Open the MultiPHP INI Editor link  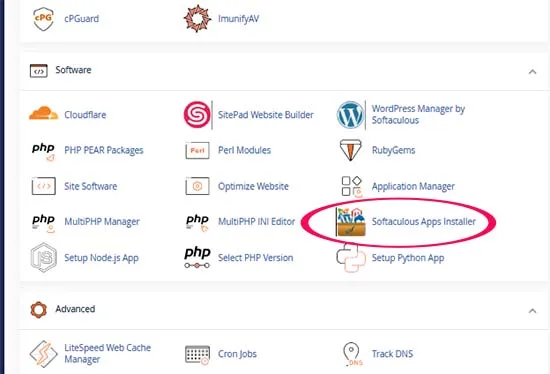(x=256, y=222)
